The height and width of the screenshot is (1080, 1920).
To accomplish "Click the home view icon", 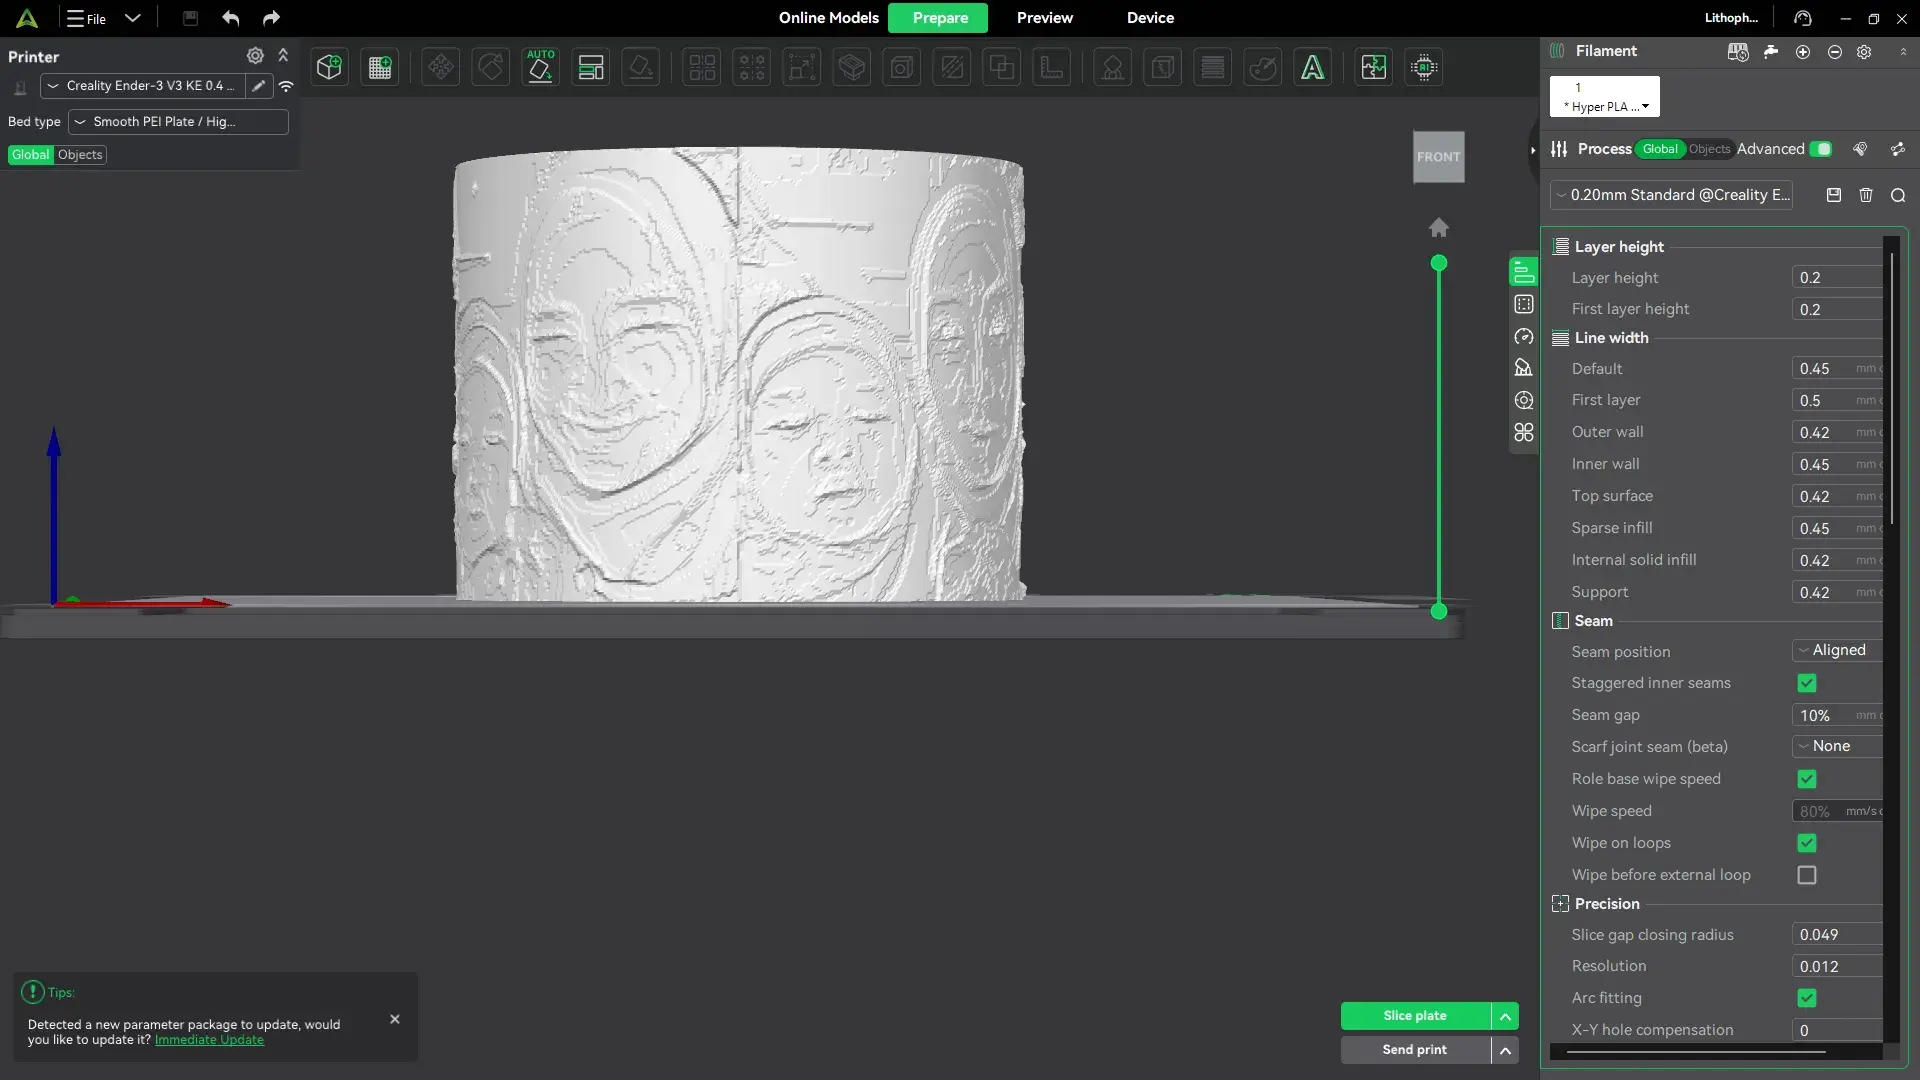I will 1438,228.
